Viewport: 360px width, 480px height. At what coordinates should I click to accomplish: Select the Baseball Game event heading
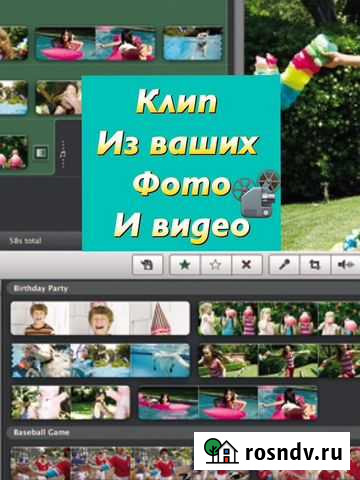[x=41, y=433]
